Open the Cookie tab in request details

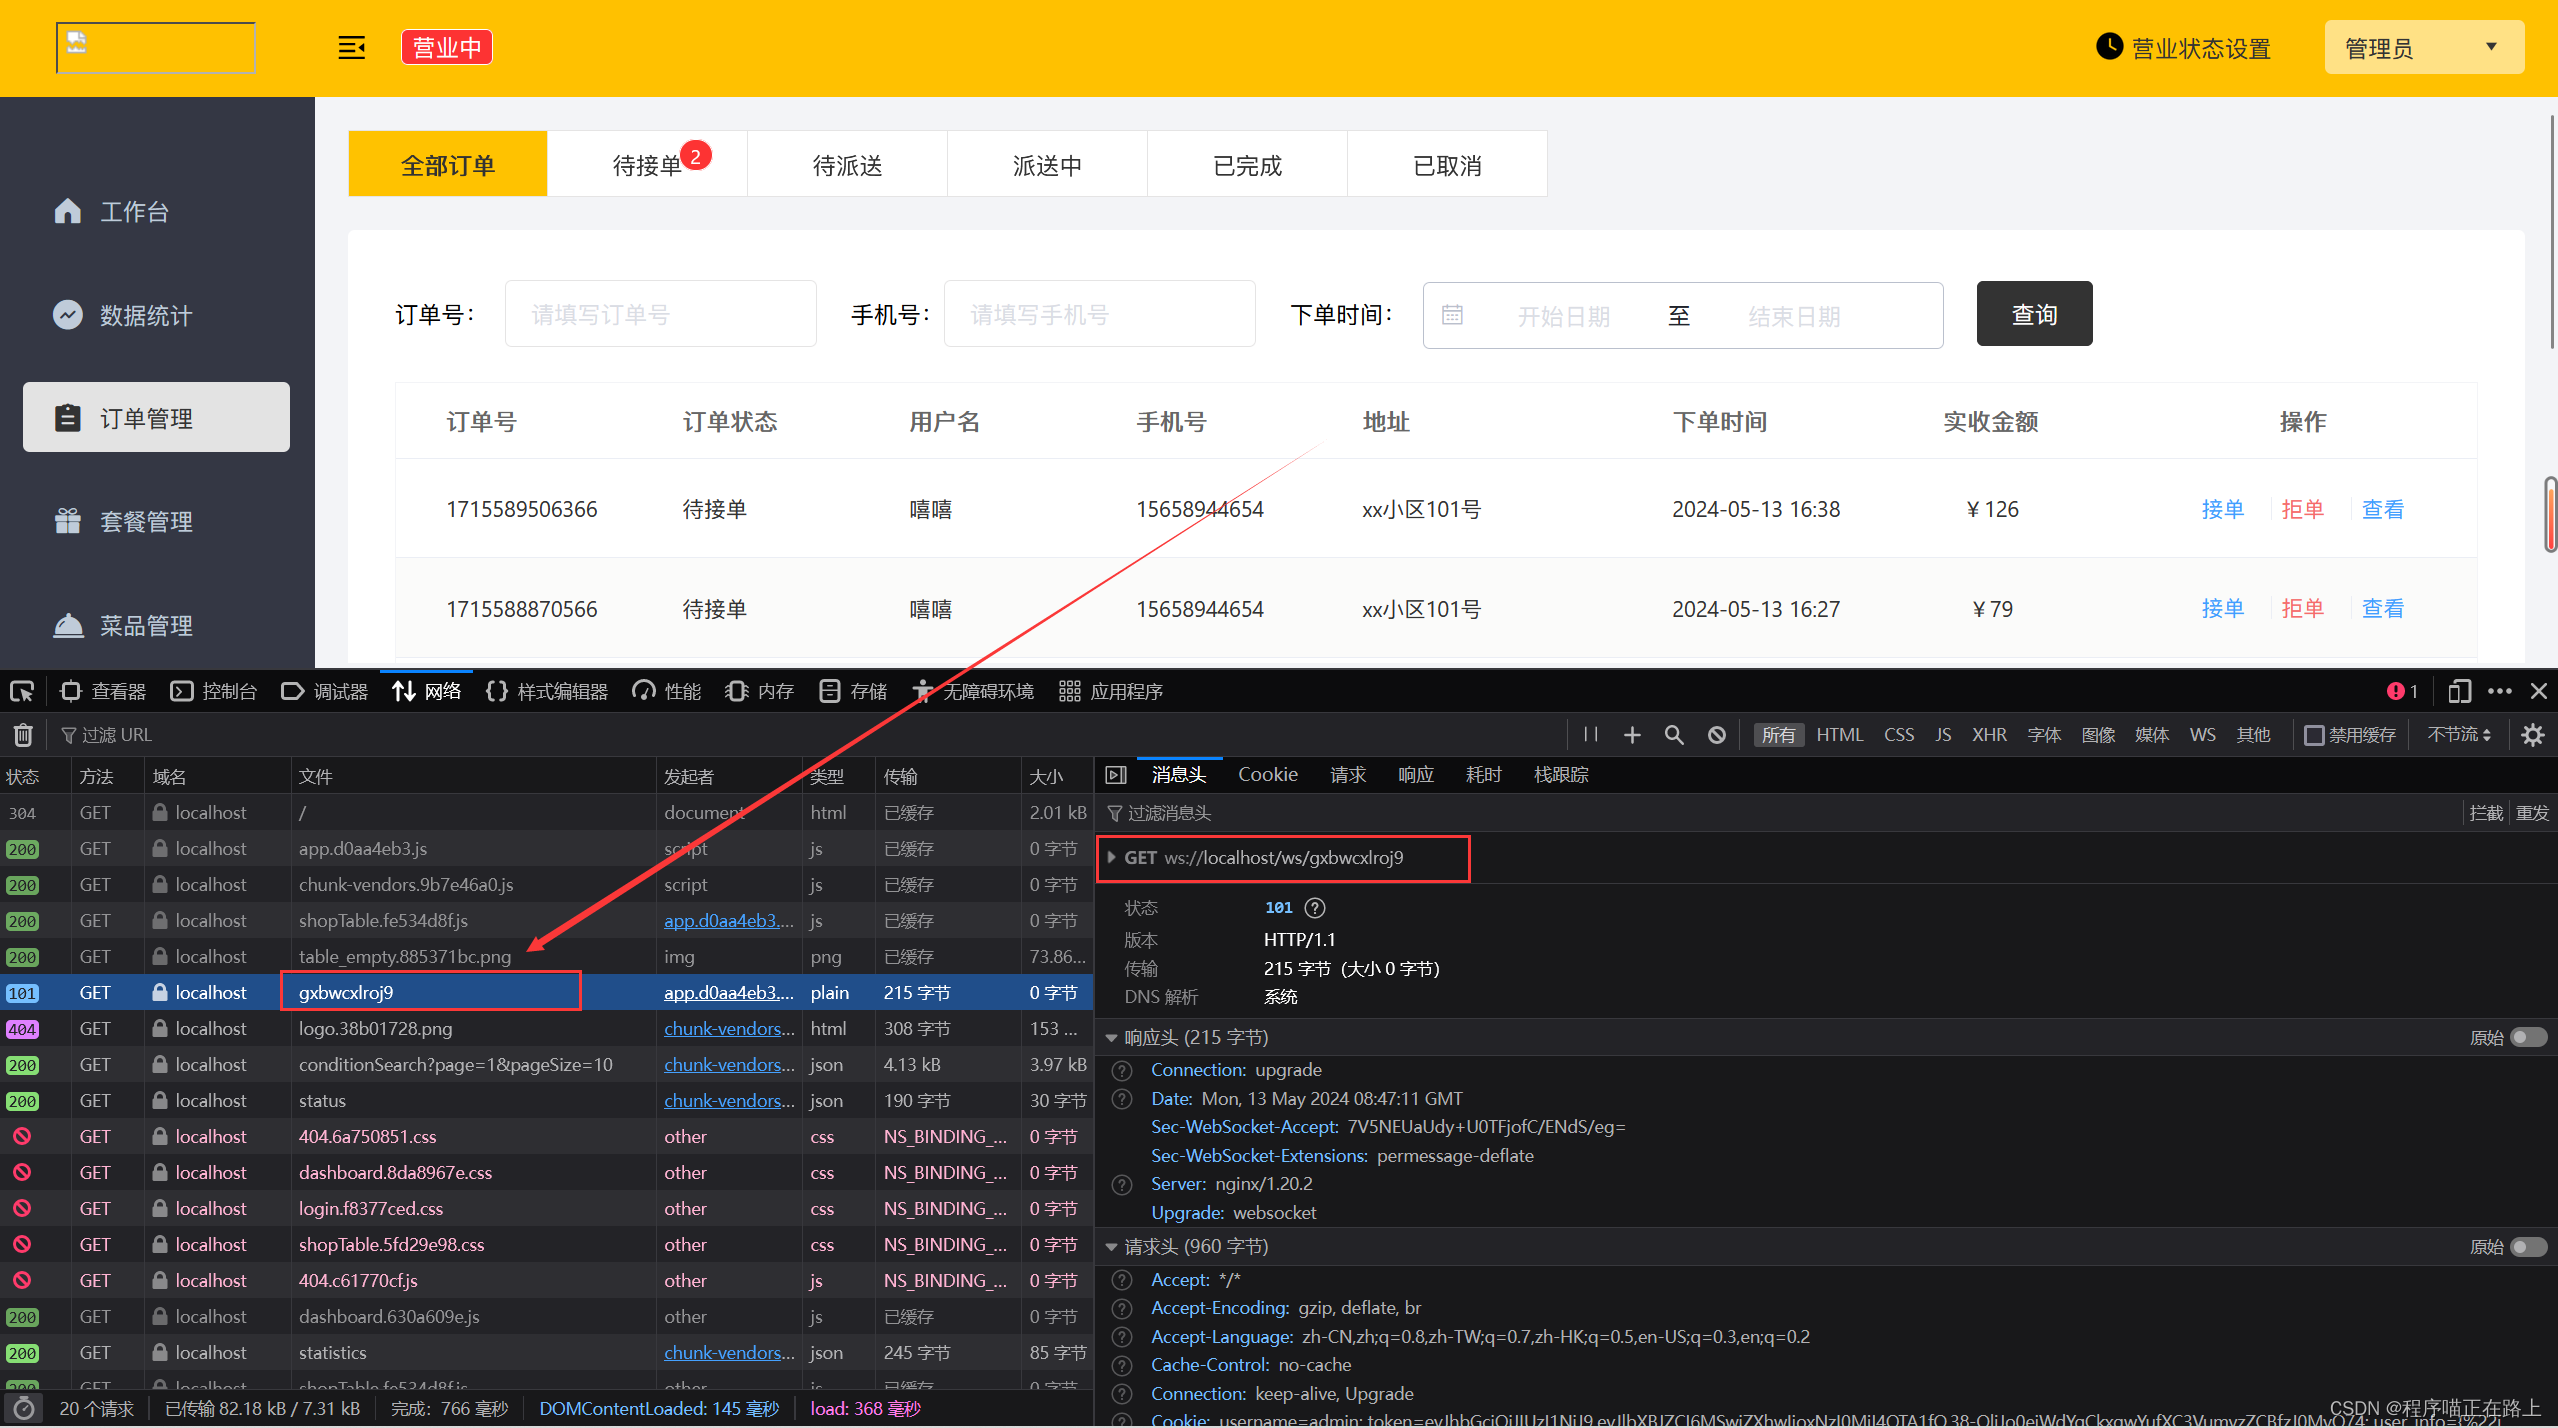click(x=1267, y=774)
